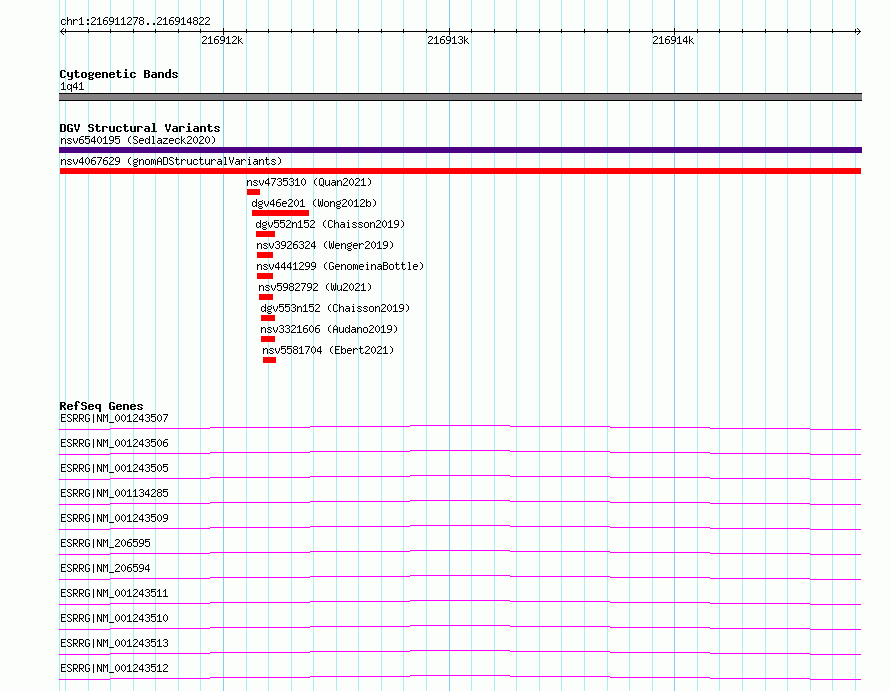Click the Cytogenetic Bands track title
Screen dimensions: 890x691
coord(119,74)
